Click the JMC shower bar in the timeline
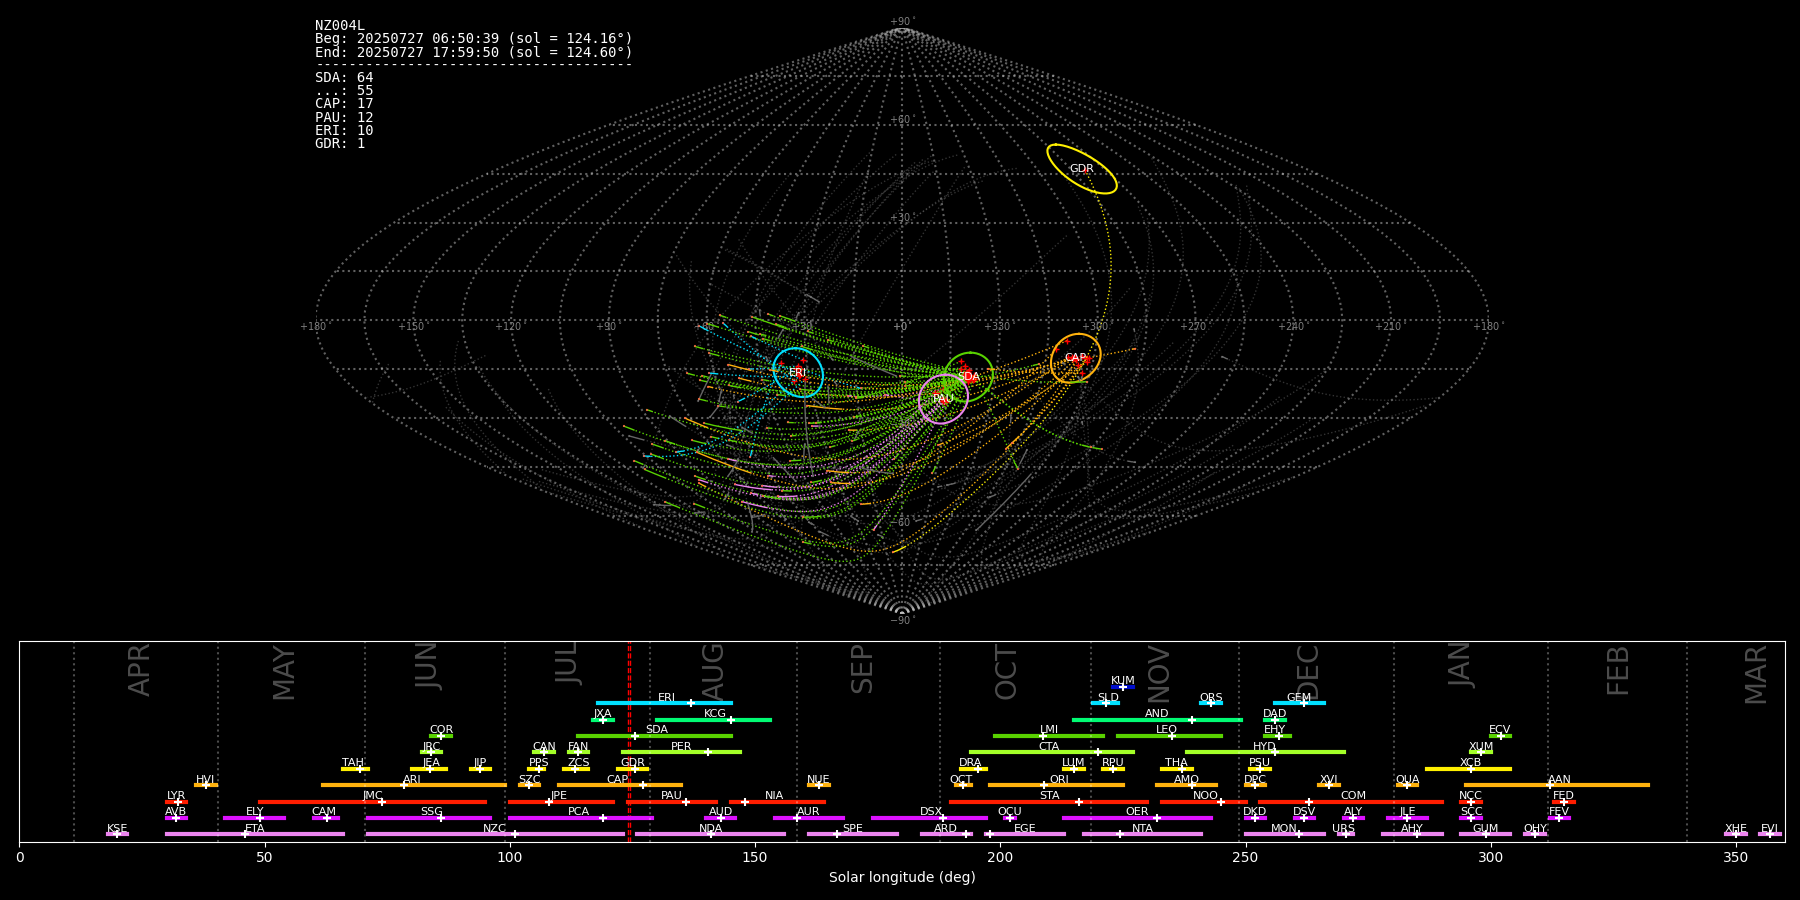 373,802
